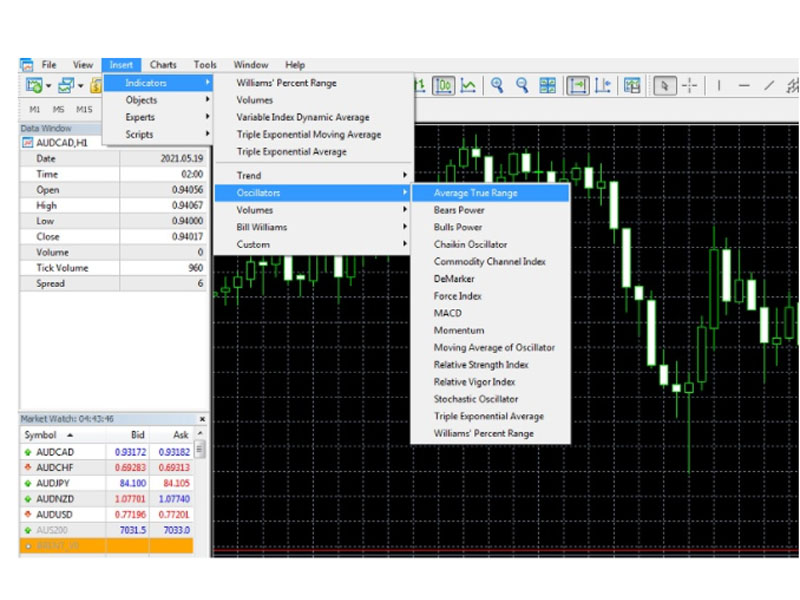Pick the DeMarker indicator
Viewport: 800px width, 600px height.
[x=490, y=279]
